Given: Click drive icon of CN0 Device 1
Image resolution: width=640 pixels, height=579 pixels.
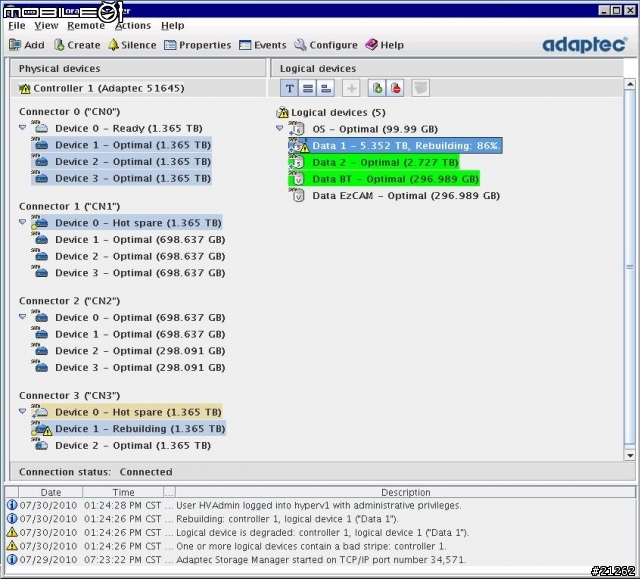Looking at the screenshot, I should [40, 144].
